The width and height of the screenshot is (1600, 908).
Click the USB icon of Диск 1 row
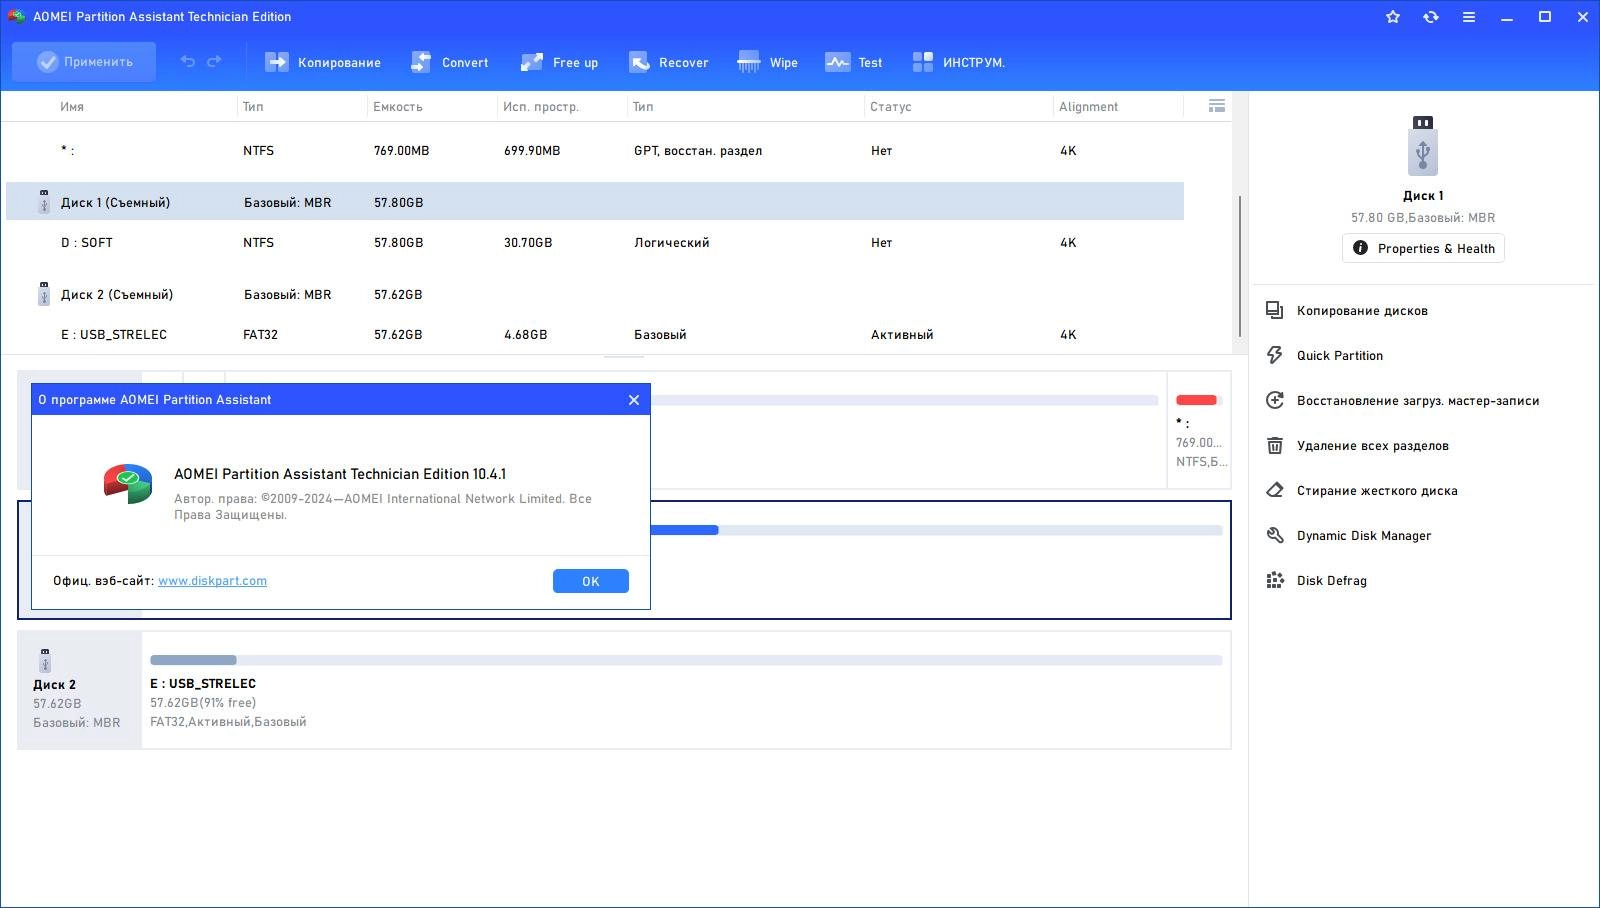pyautogui.click(x=44, y=202)
